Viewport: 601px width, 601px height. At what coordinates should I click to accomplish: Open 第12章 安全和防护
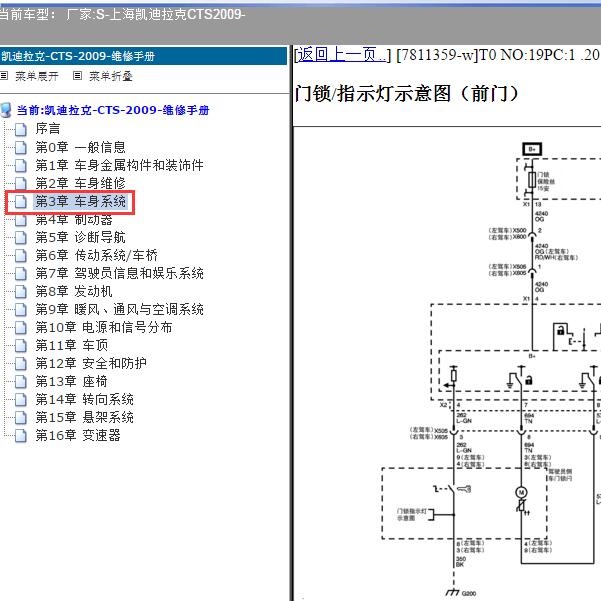[91, 363]
